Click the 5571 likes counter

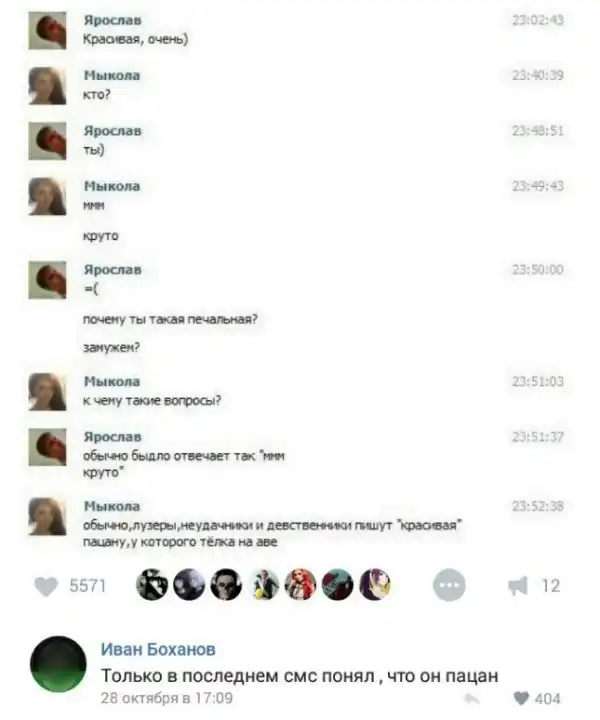[88, 586]
